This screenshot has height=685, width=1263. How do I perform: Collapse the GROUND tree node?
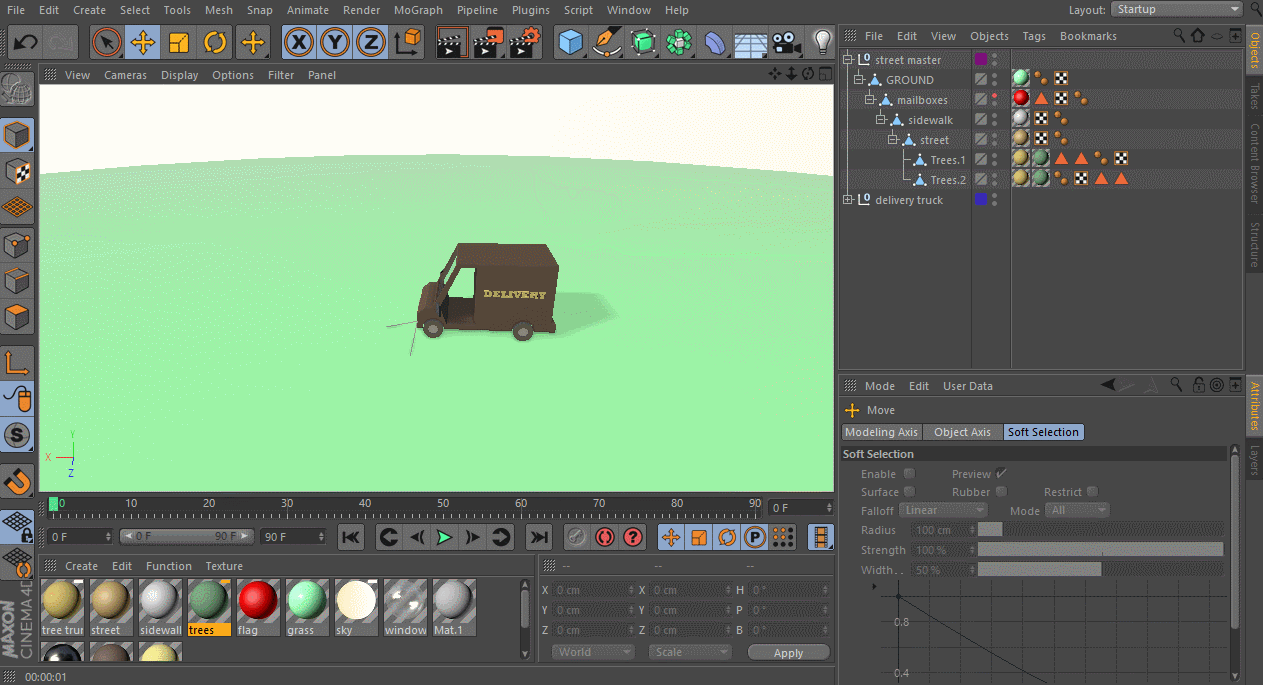pos(859,80)
